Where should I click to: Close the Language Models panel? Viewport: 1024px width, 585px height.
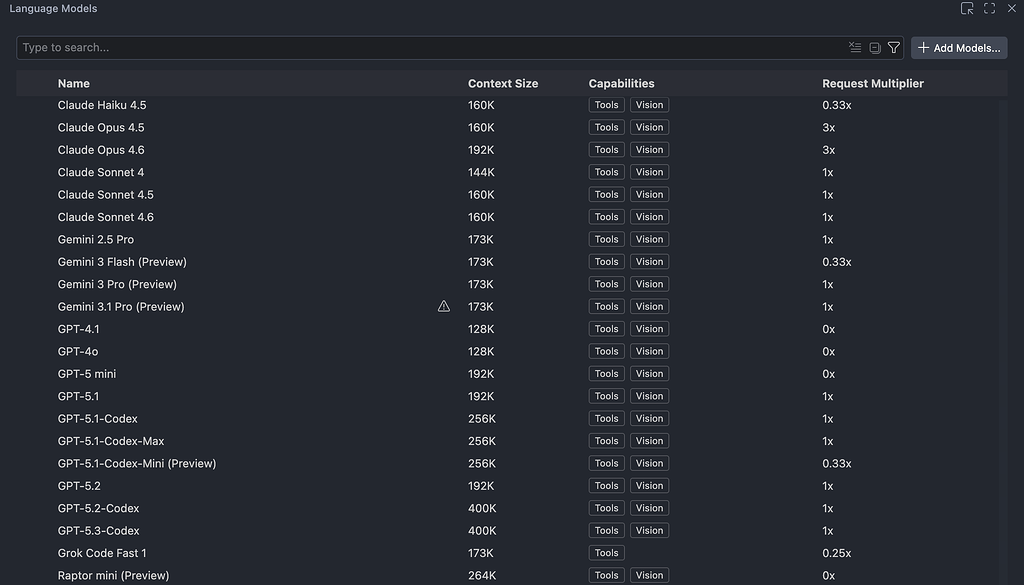point(1012,8)
